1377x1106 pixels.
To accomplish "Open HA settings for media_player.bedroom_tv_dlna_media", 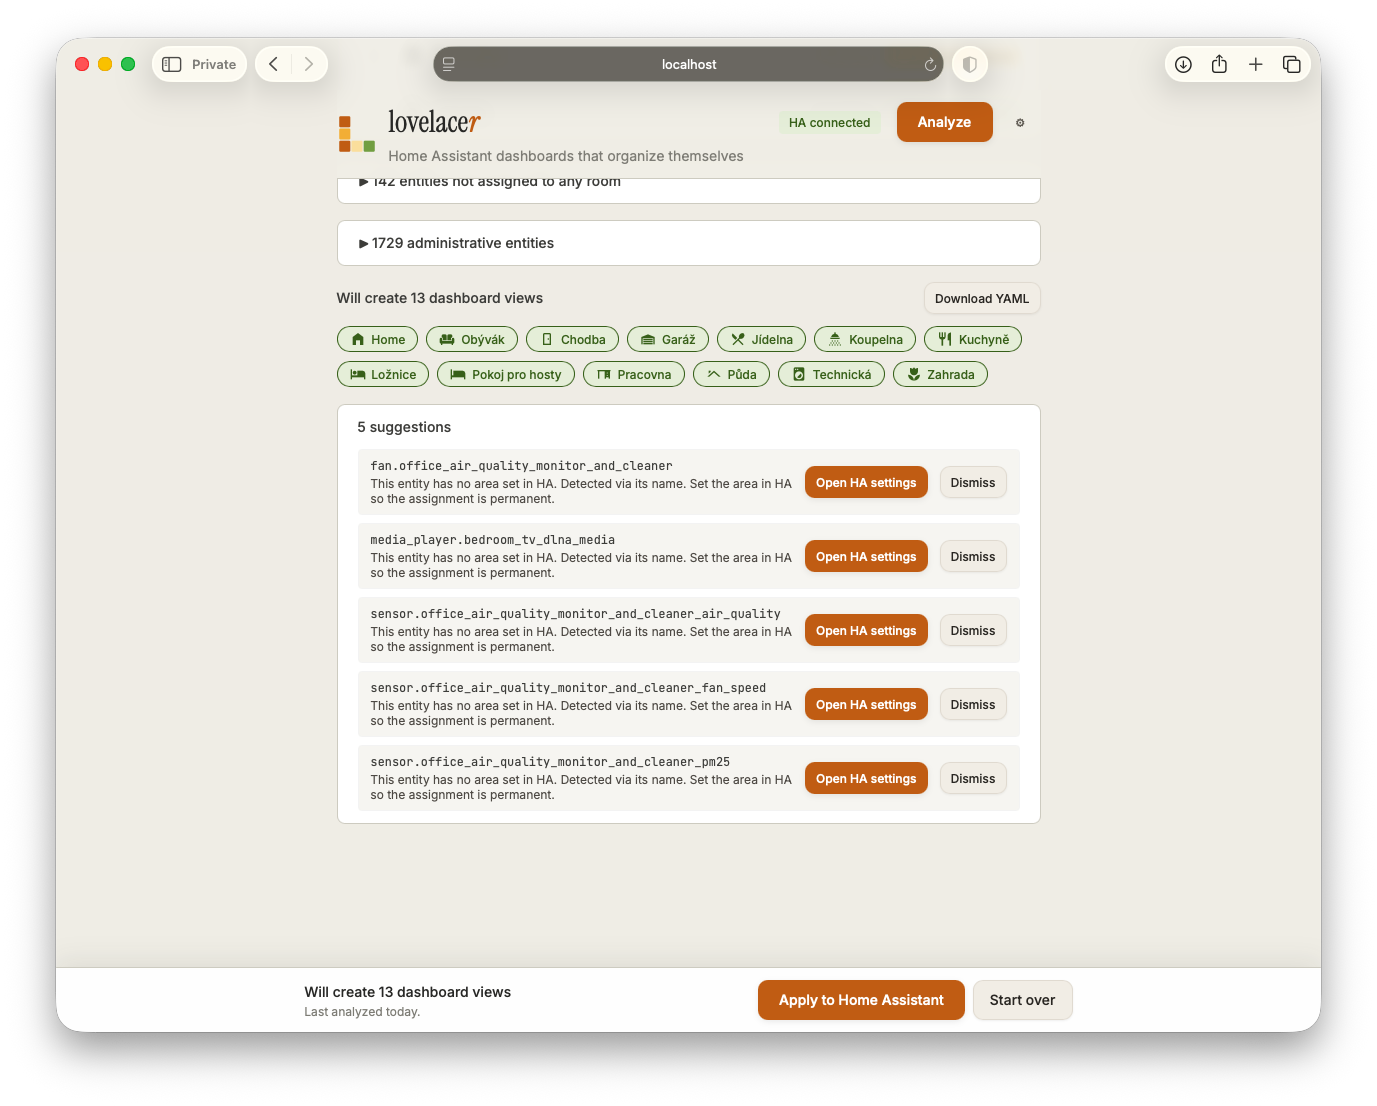I will point(866,557).
